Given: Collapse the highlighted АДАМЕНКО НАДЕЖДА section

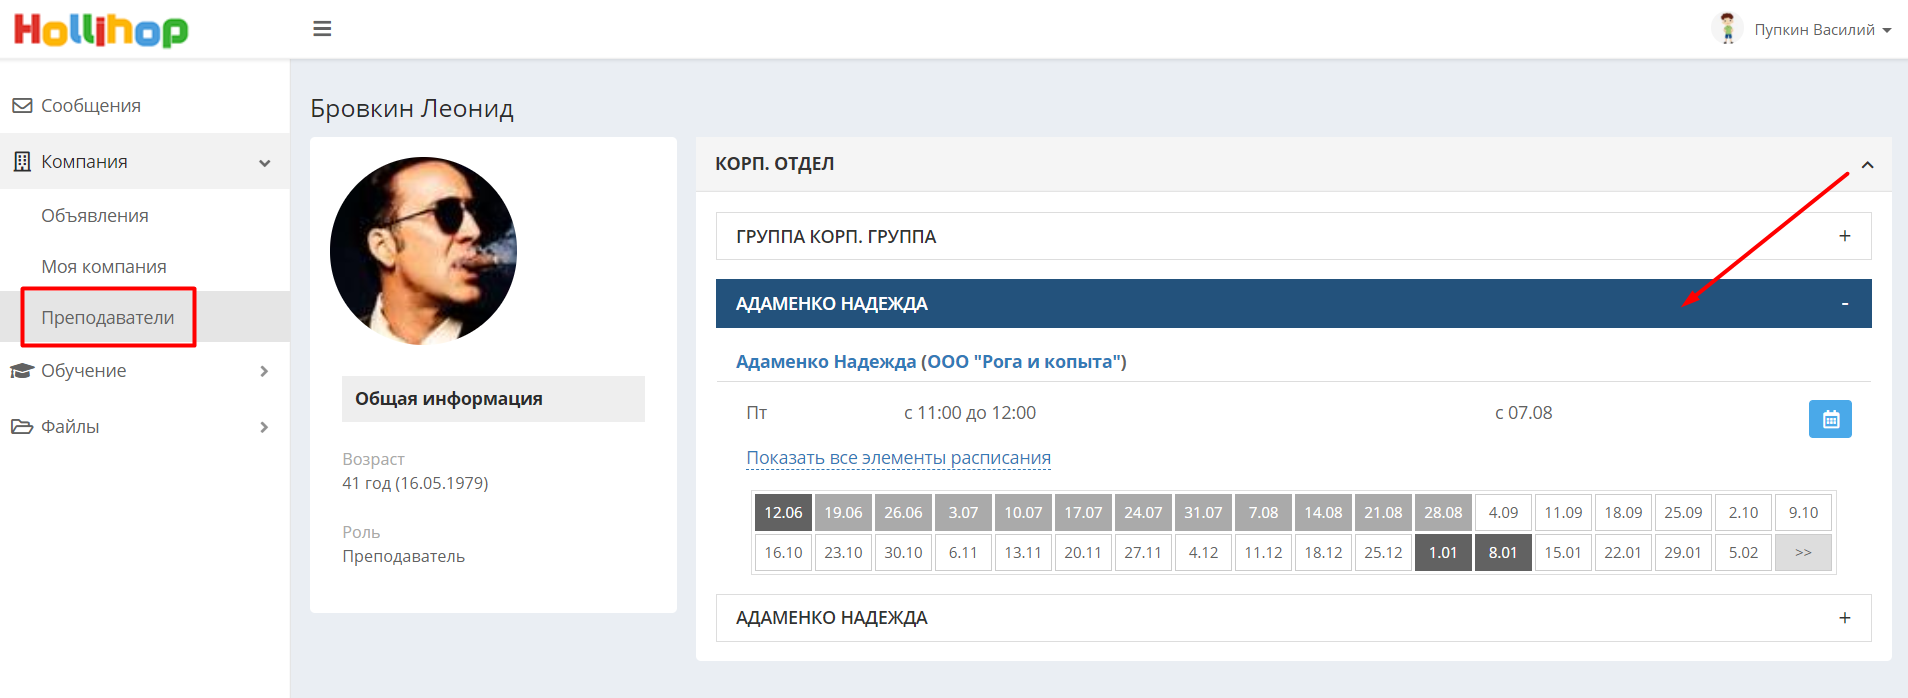Looking at the screenshot, I should 1294,304.
